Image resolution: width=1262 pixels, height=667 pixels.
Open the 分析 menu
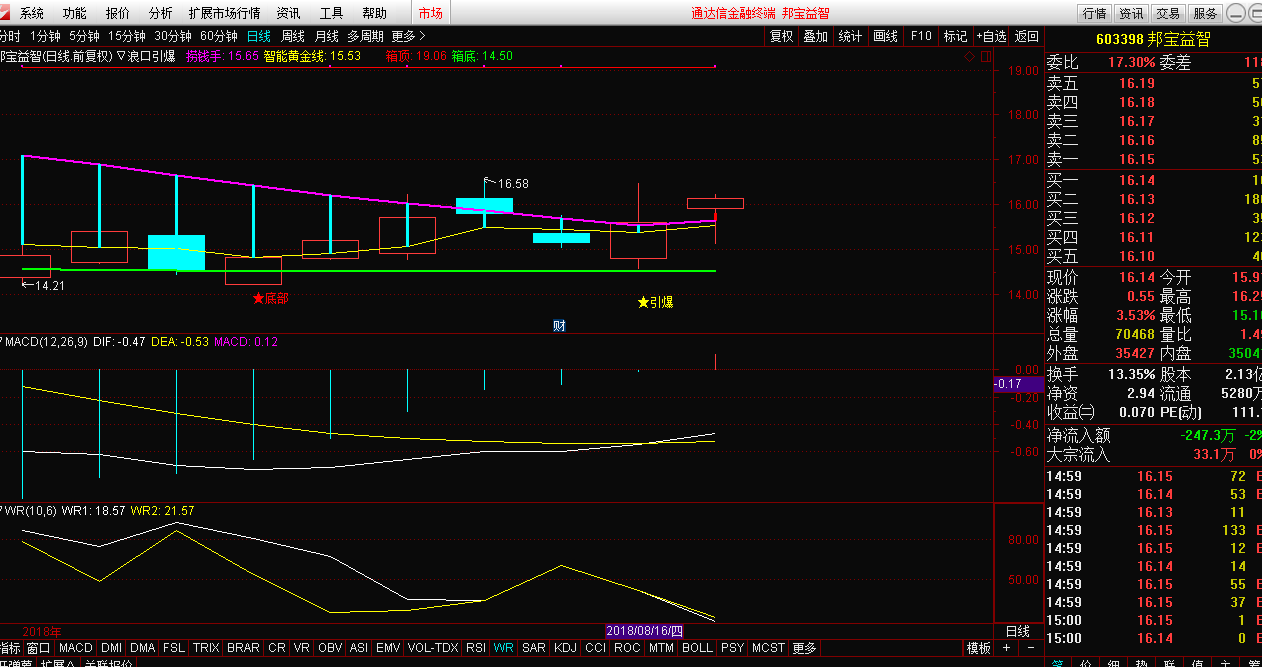[x=160, y=13]
